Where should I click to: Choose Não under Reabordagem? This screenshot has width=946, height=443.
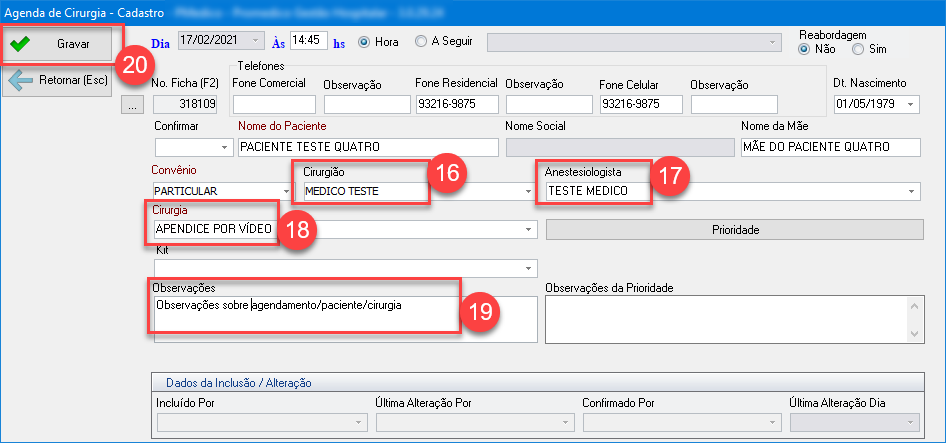pos(804,49)
